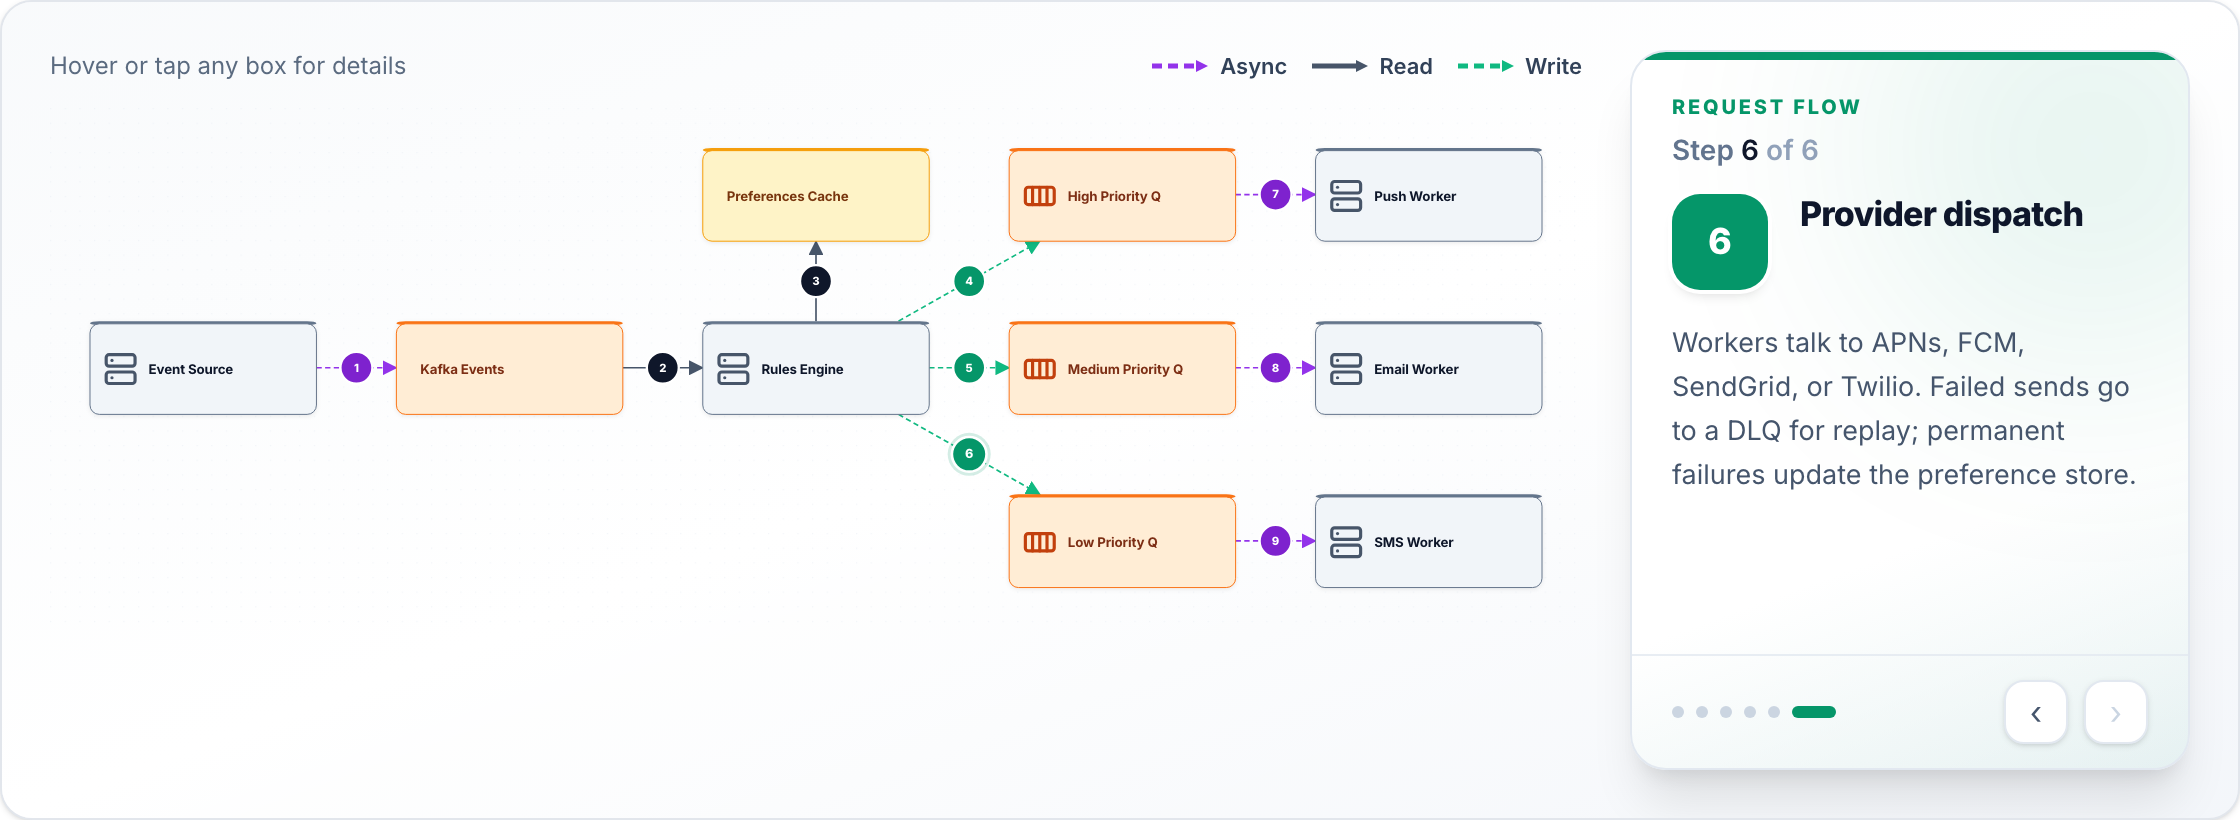Go to previous step with left chevron
The width and height of the screenshot is (2240, 820).
2036,713
